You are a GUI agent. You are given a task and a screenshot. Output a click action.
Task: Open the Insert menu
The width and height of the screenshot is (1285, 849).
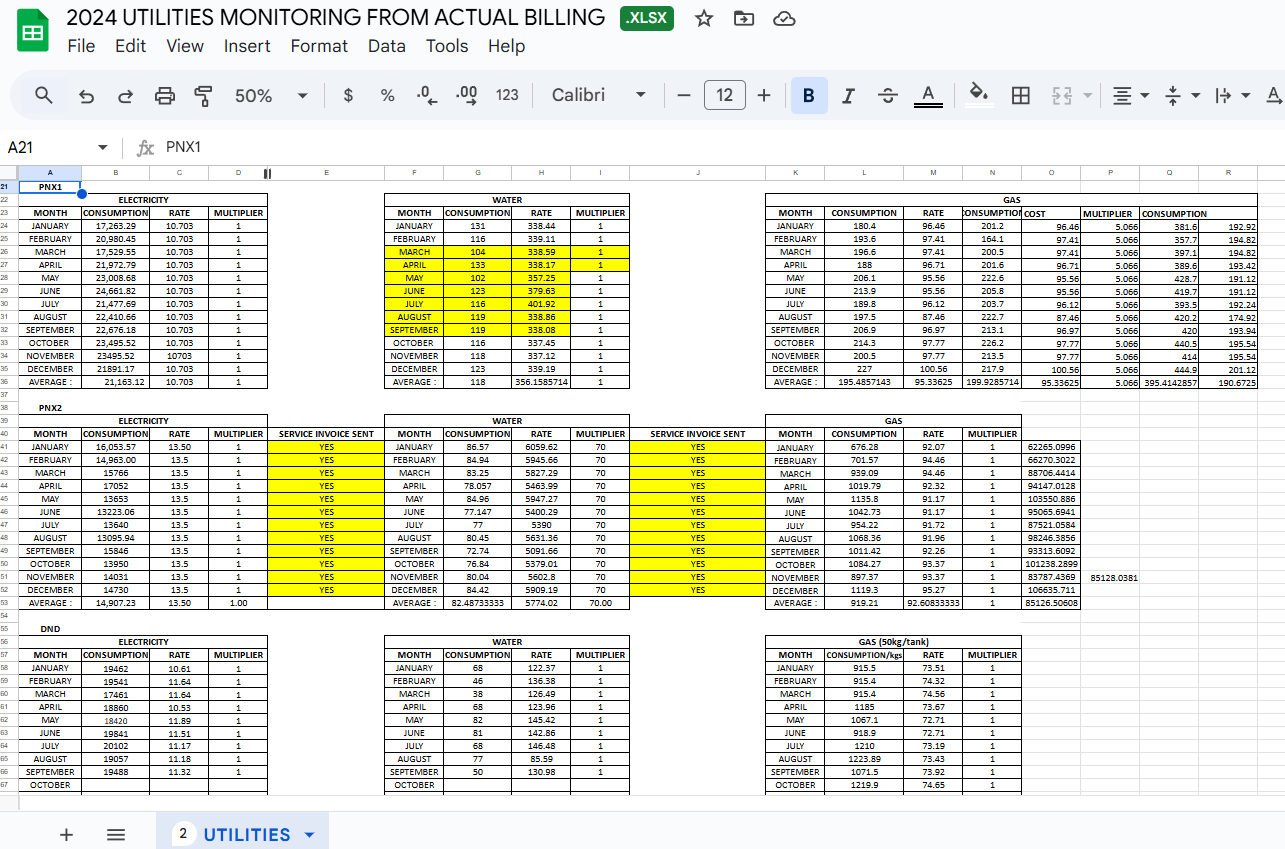coord(247,46)
